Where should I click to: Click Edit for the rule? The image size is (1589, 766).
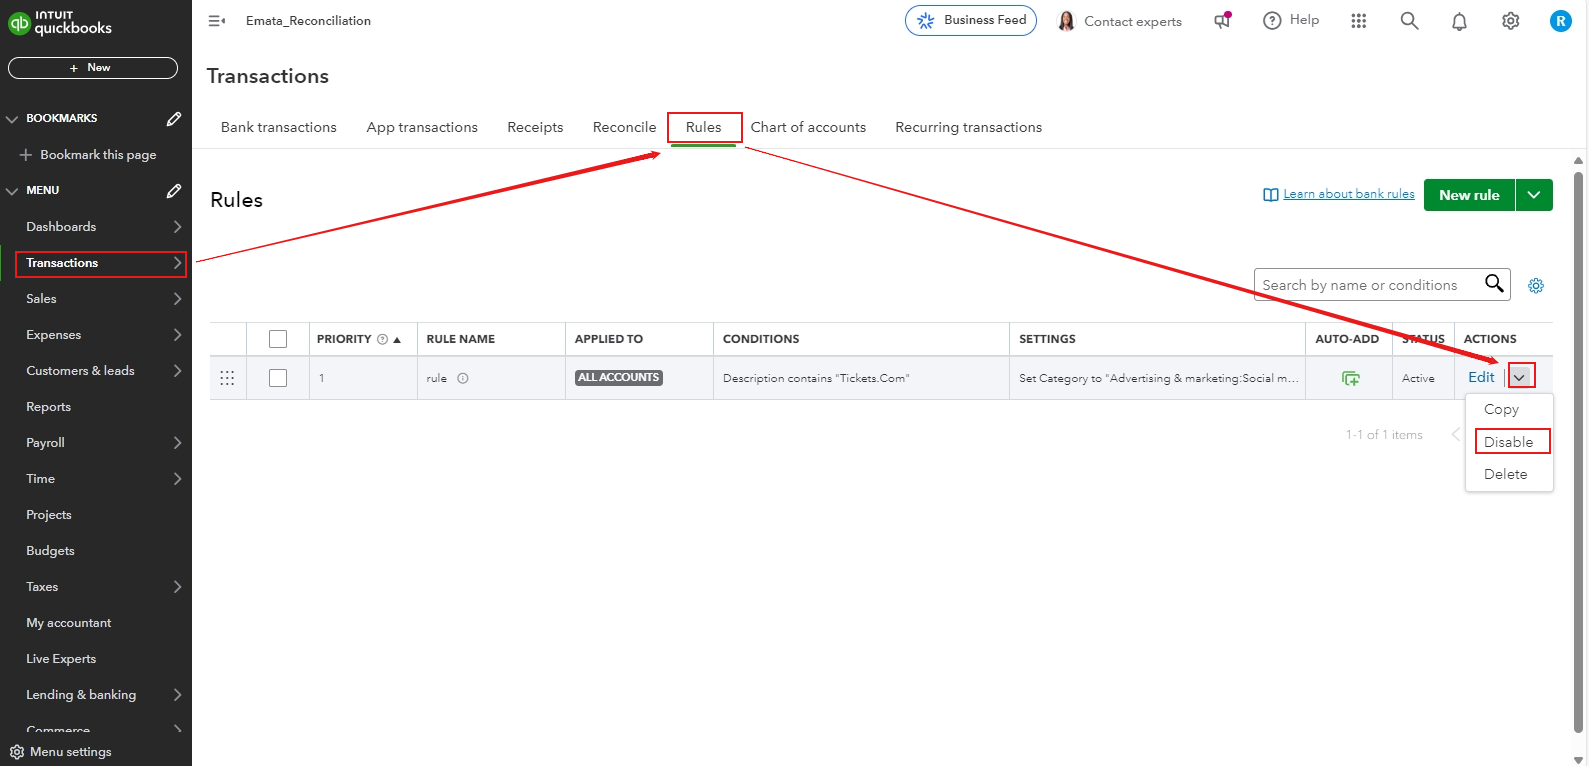pos(1481,377)
